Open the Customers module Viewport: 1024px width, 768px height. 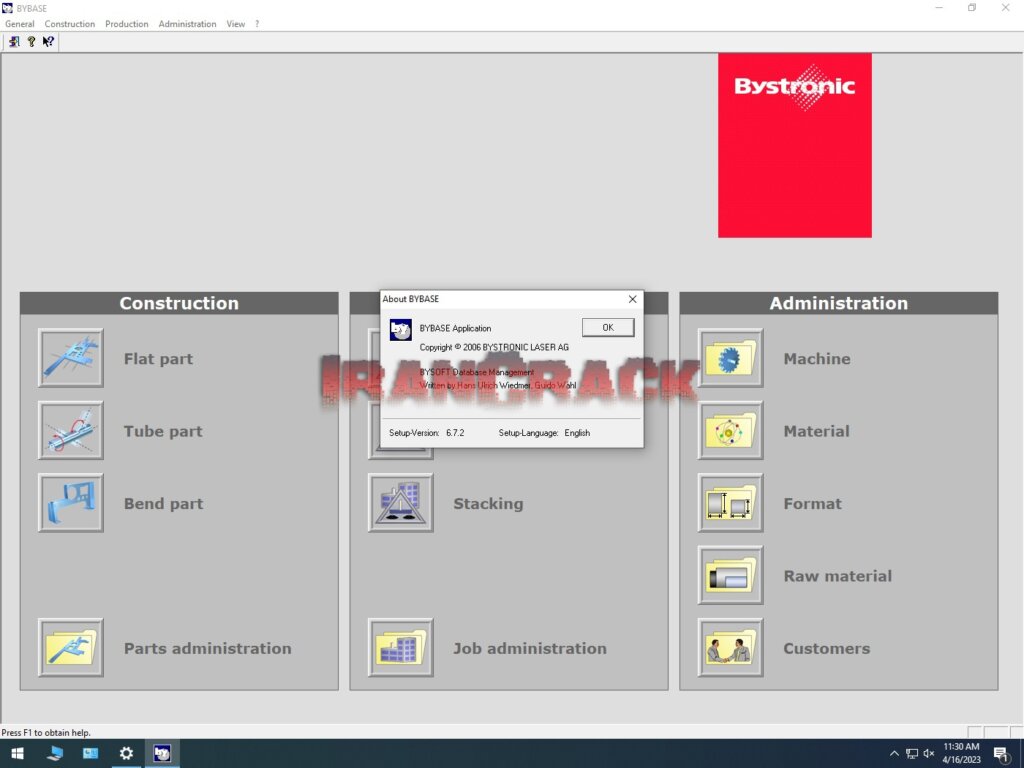pyautogui.click(x=730, y=648)
